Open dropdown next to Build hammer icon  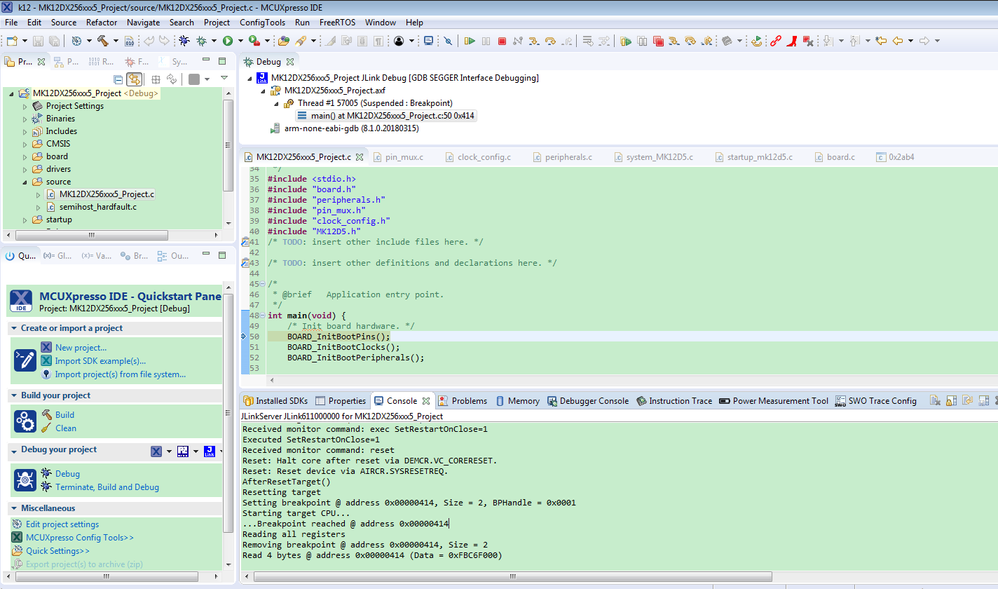[116, 41]
